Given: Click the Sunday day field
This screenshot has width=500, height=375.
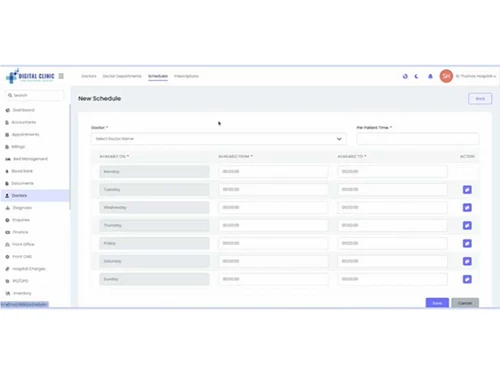Looking at the screenshot, I should [154, 279].
